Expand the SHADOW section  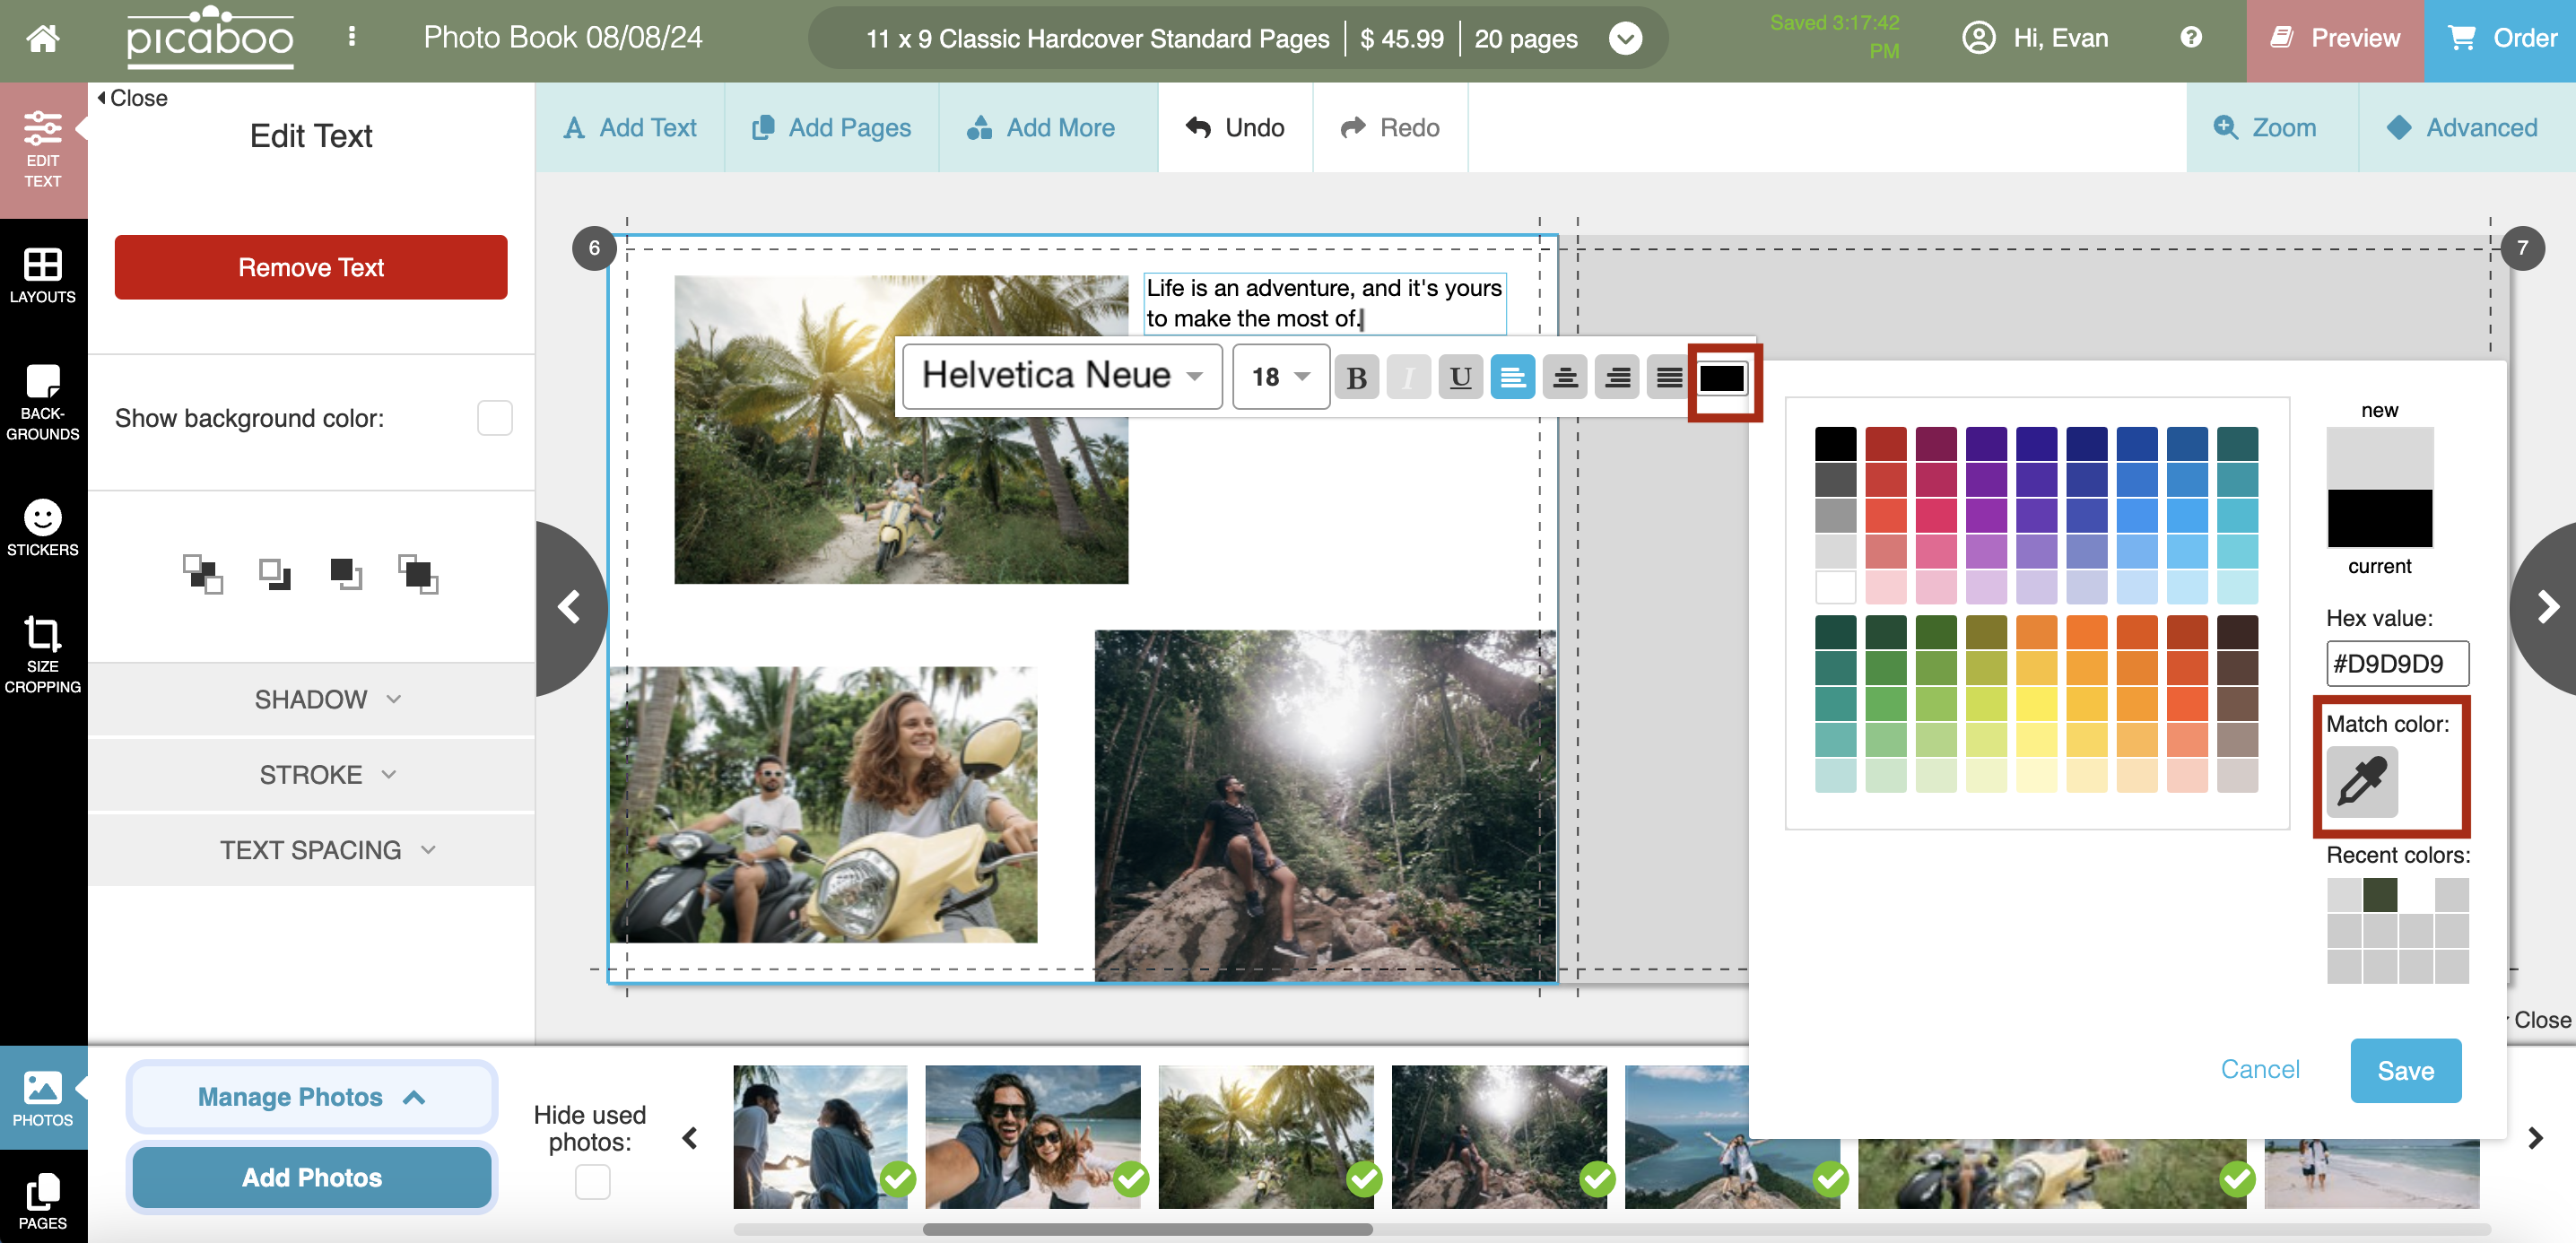311,699
